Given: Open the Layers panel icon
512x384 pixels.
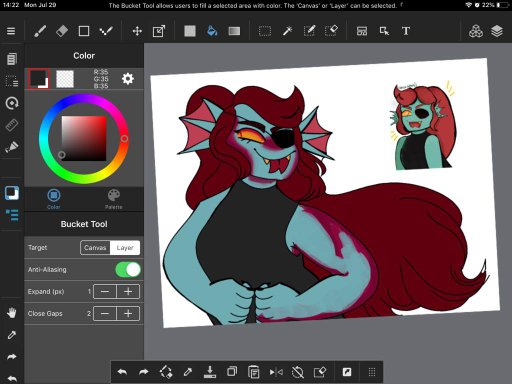Looking at the screenshot, I should pyautogui.click(x=497, y=31).
